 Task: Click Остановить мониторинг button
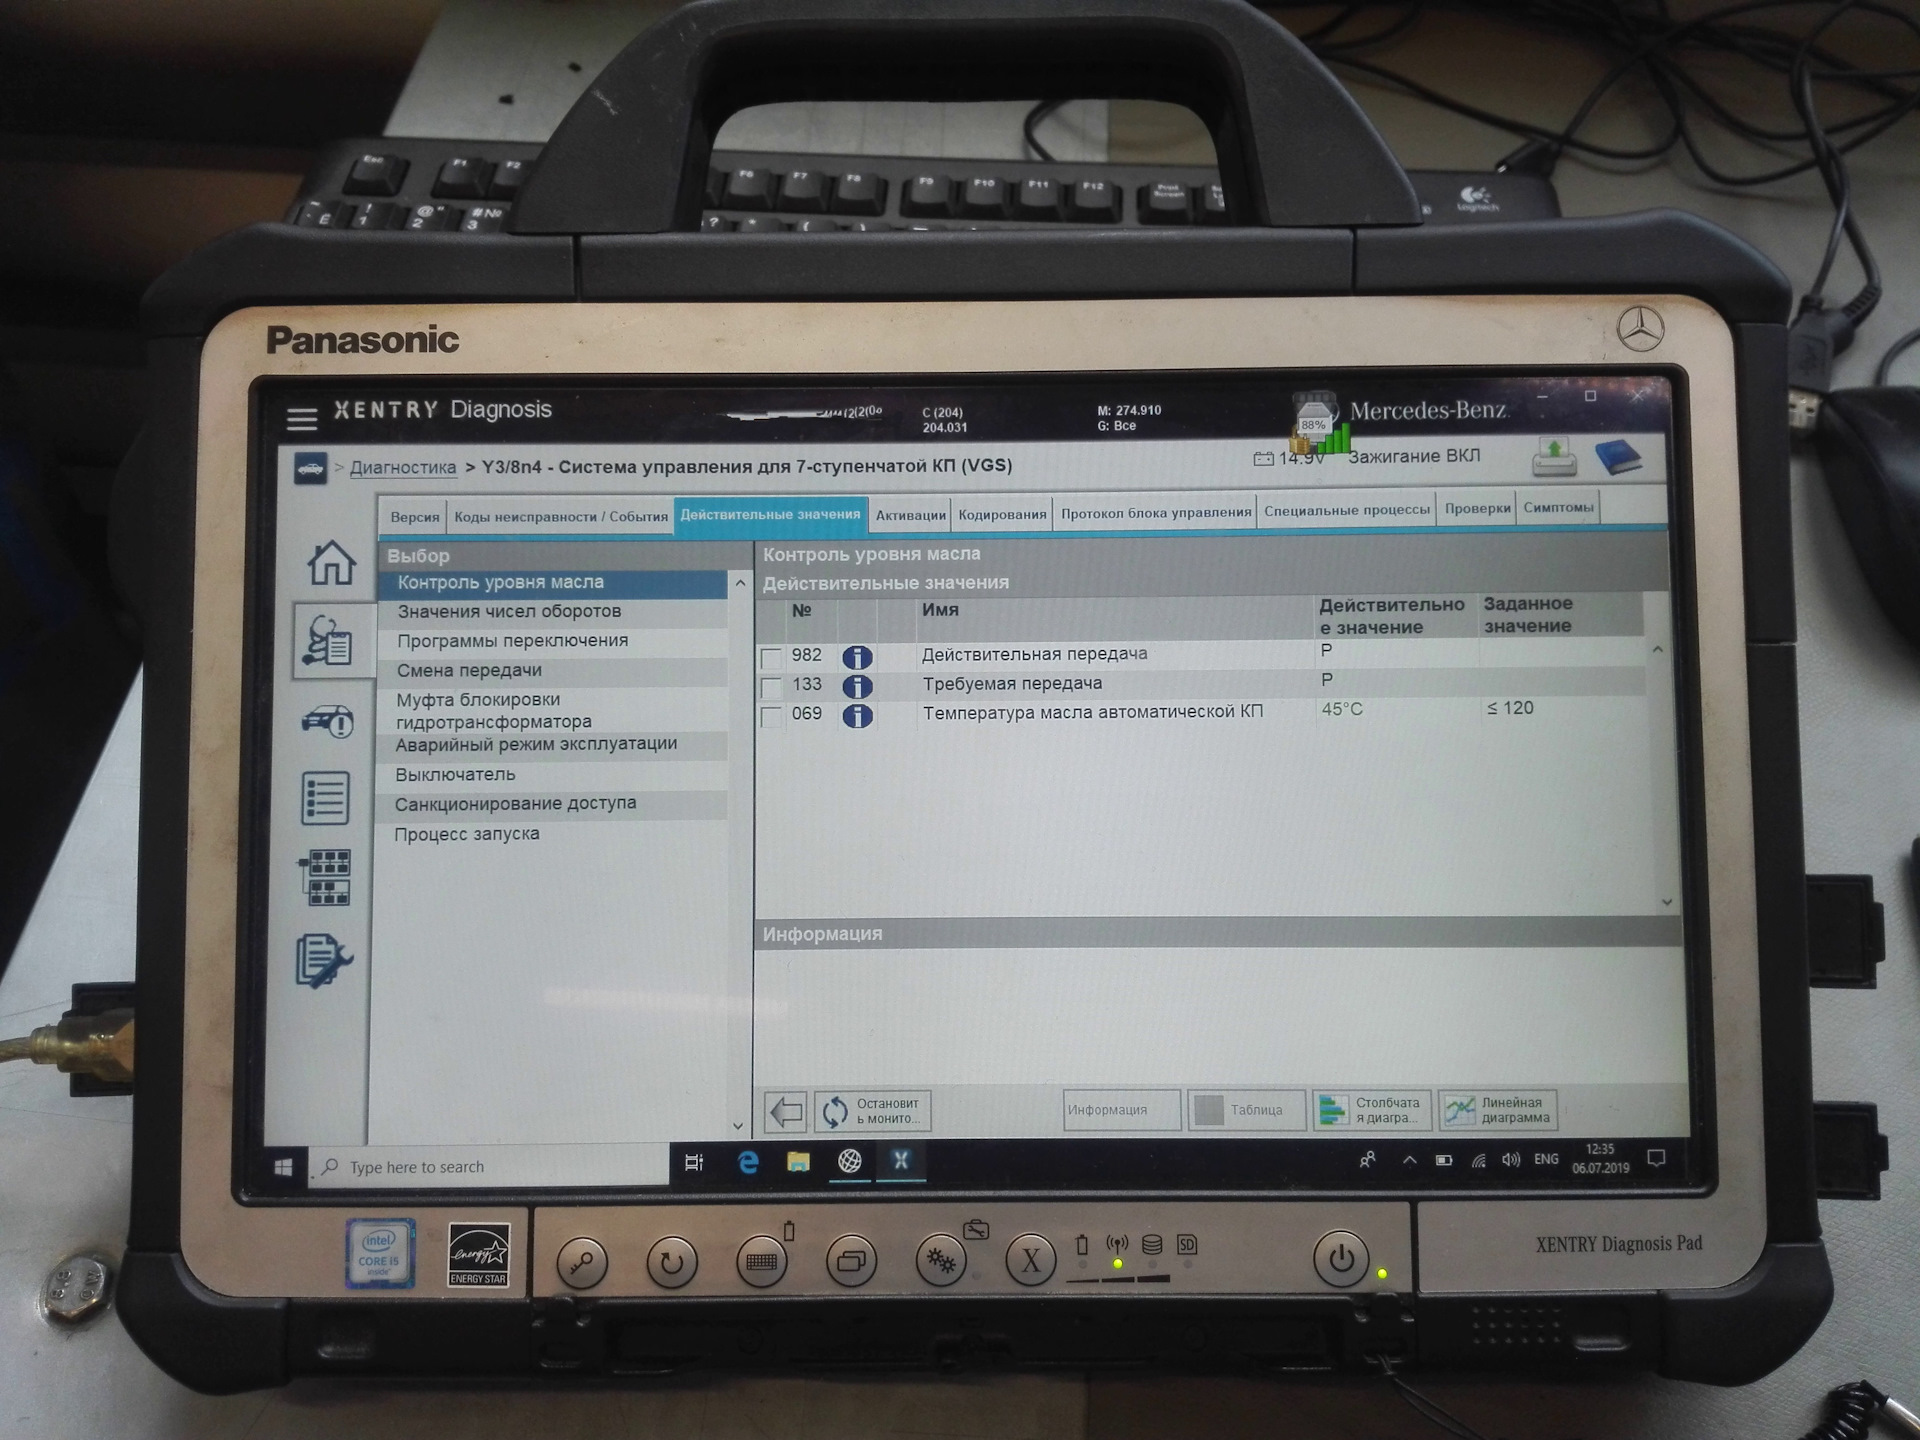click(x=873, y=1110)
